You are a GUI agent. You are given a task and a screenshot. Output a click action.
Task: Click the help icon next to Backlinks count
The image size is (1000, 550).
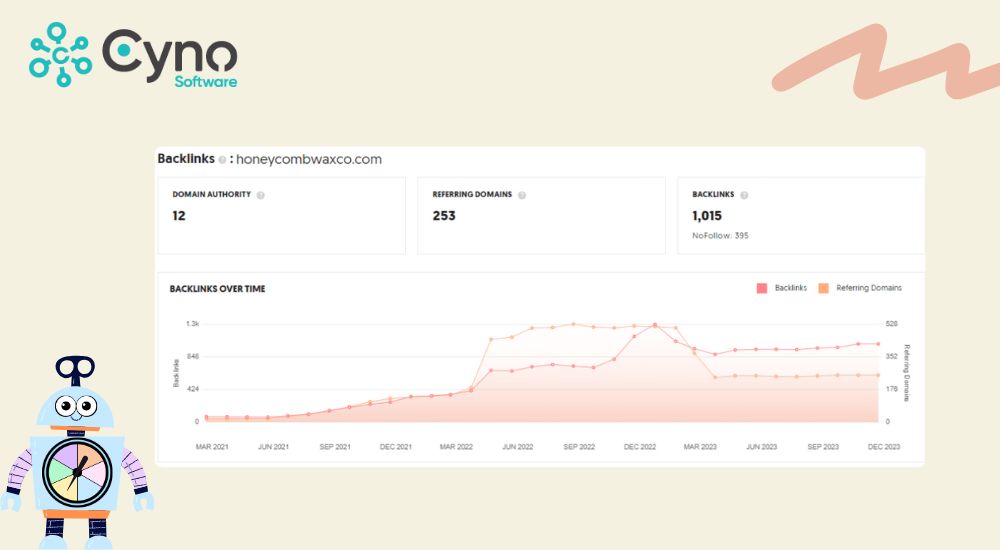(744, 195)
